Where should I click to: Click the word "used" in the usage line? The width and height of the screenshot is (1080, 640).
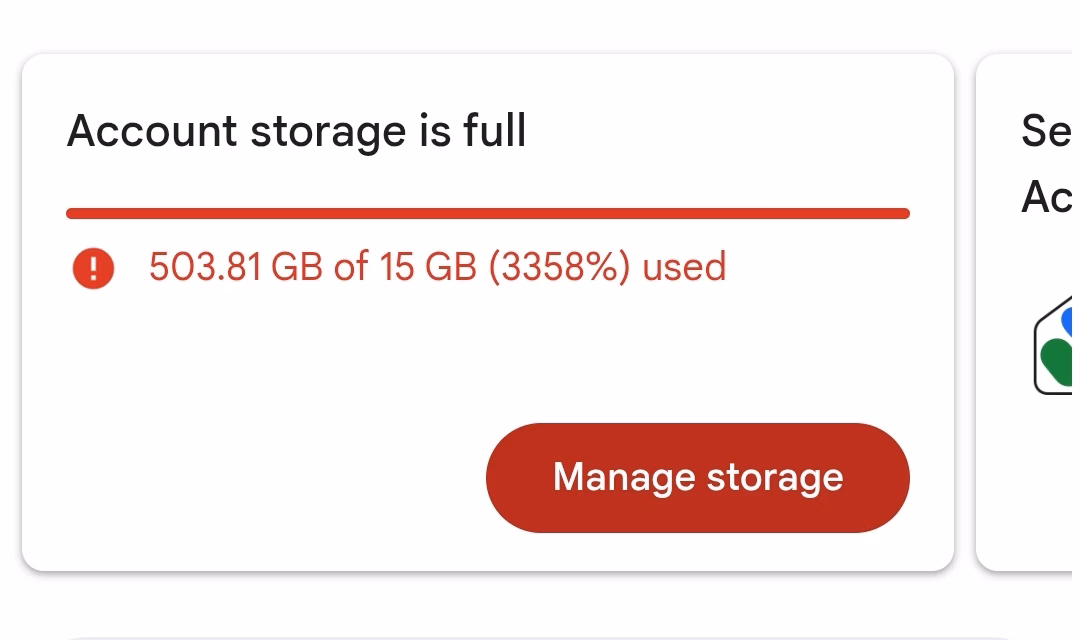click(x=684, y=267)
